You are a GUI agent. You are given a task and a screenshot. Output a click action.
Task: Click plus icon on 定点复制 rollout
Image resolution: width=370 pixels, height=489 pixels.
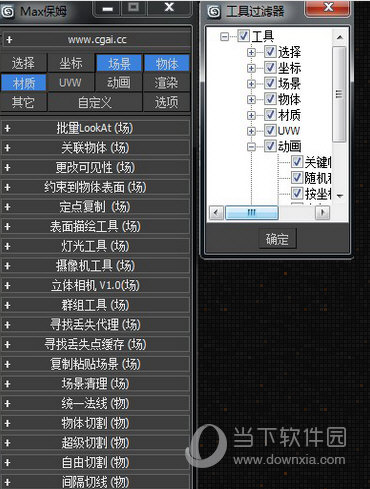(7, 207)
